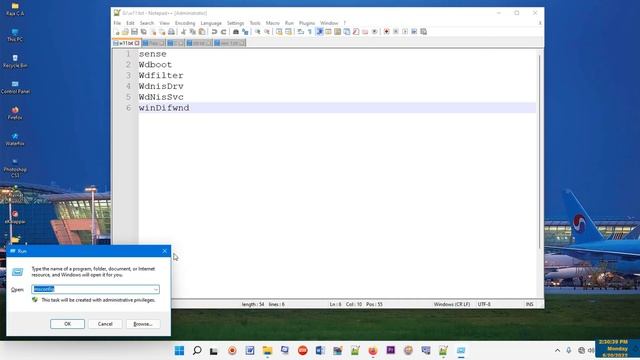Viewport: 640px width, 360px height.
Task: Save the current file in Notepad++
Action: [134, 32]
